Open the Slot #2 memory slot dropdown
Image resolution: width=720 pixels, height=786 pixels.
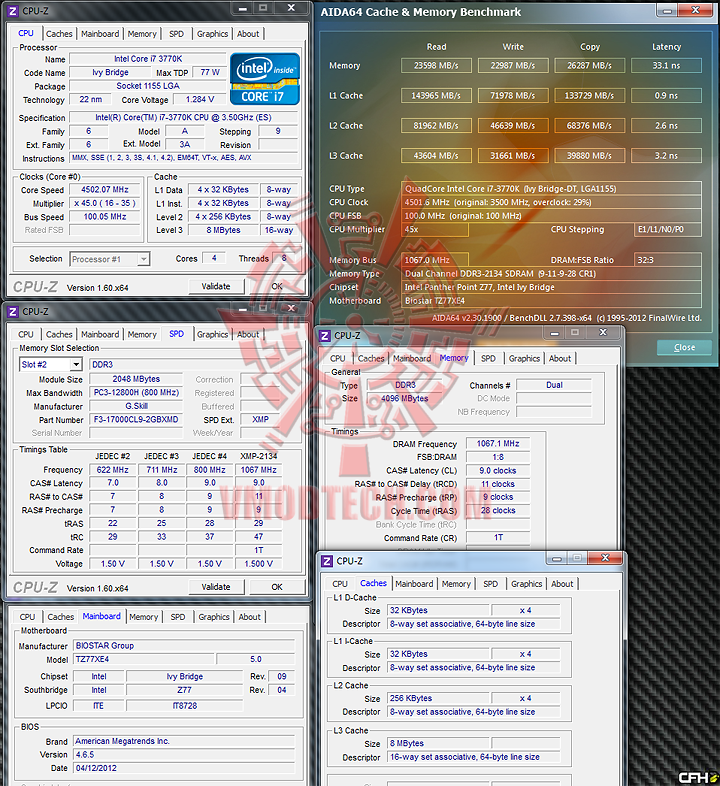tap(76, 364)
